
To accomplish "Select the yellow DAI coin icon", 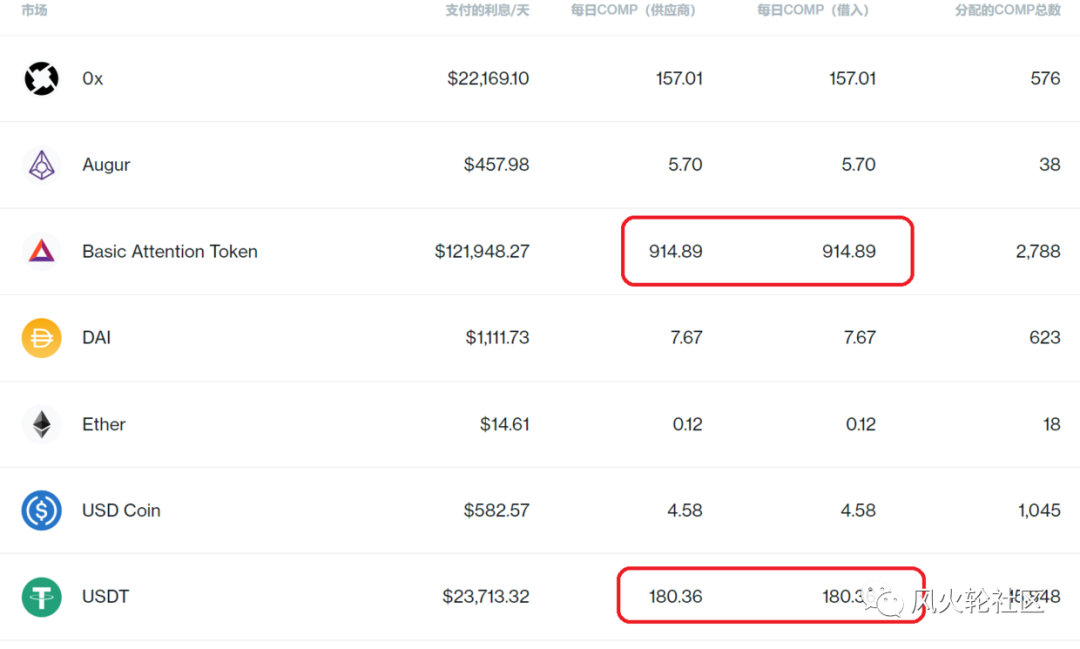I will click(x=41, y=337).
